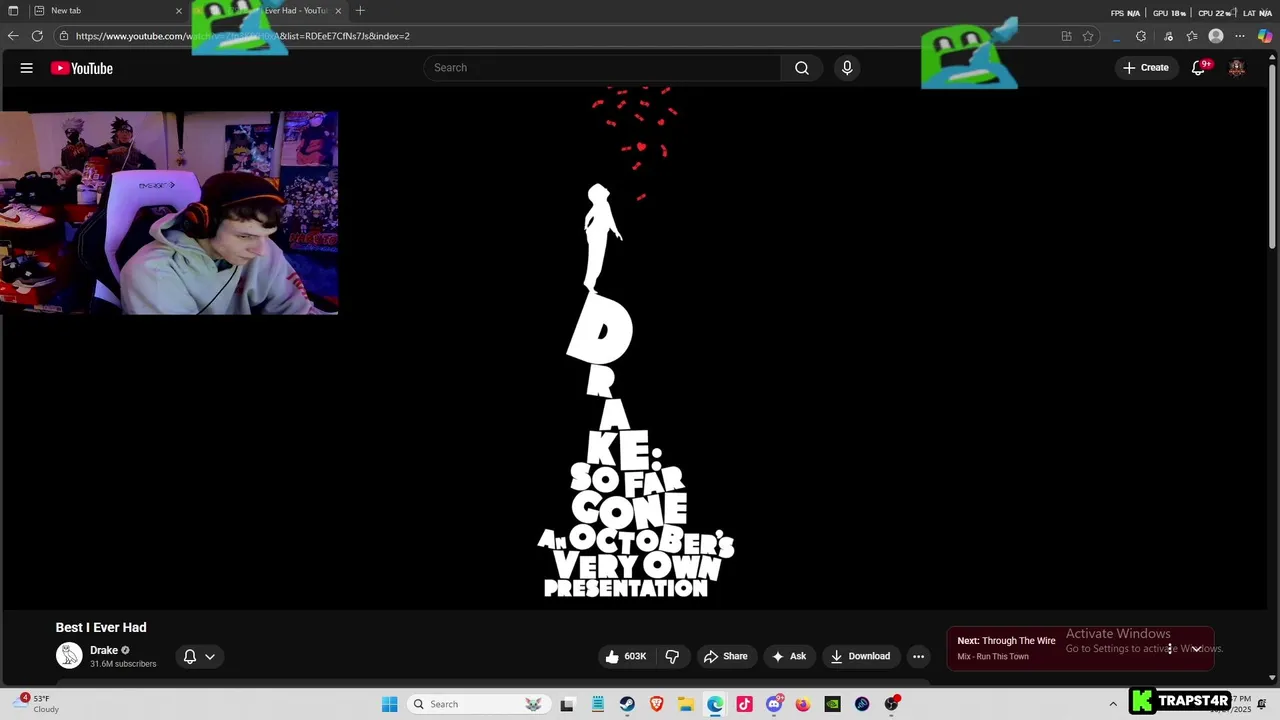1280x720 pixels.
Task: Open Firefox from taskbar
Action: (803, 704)
